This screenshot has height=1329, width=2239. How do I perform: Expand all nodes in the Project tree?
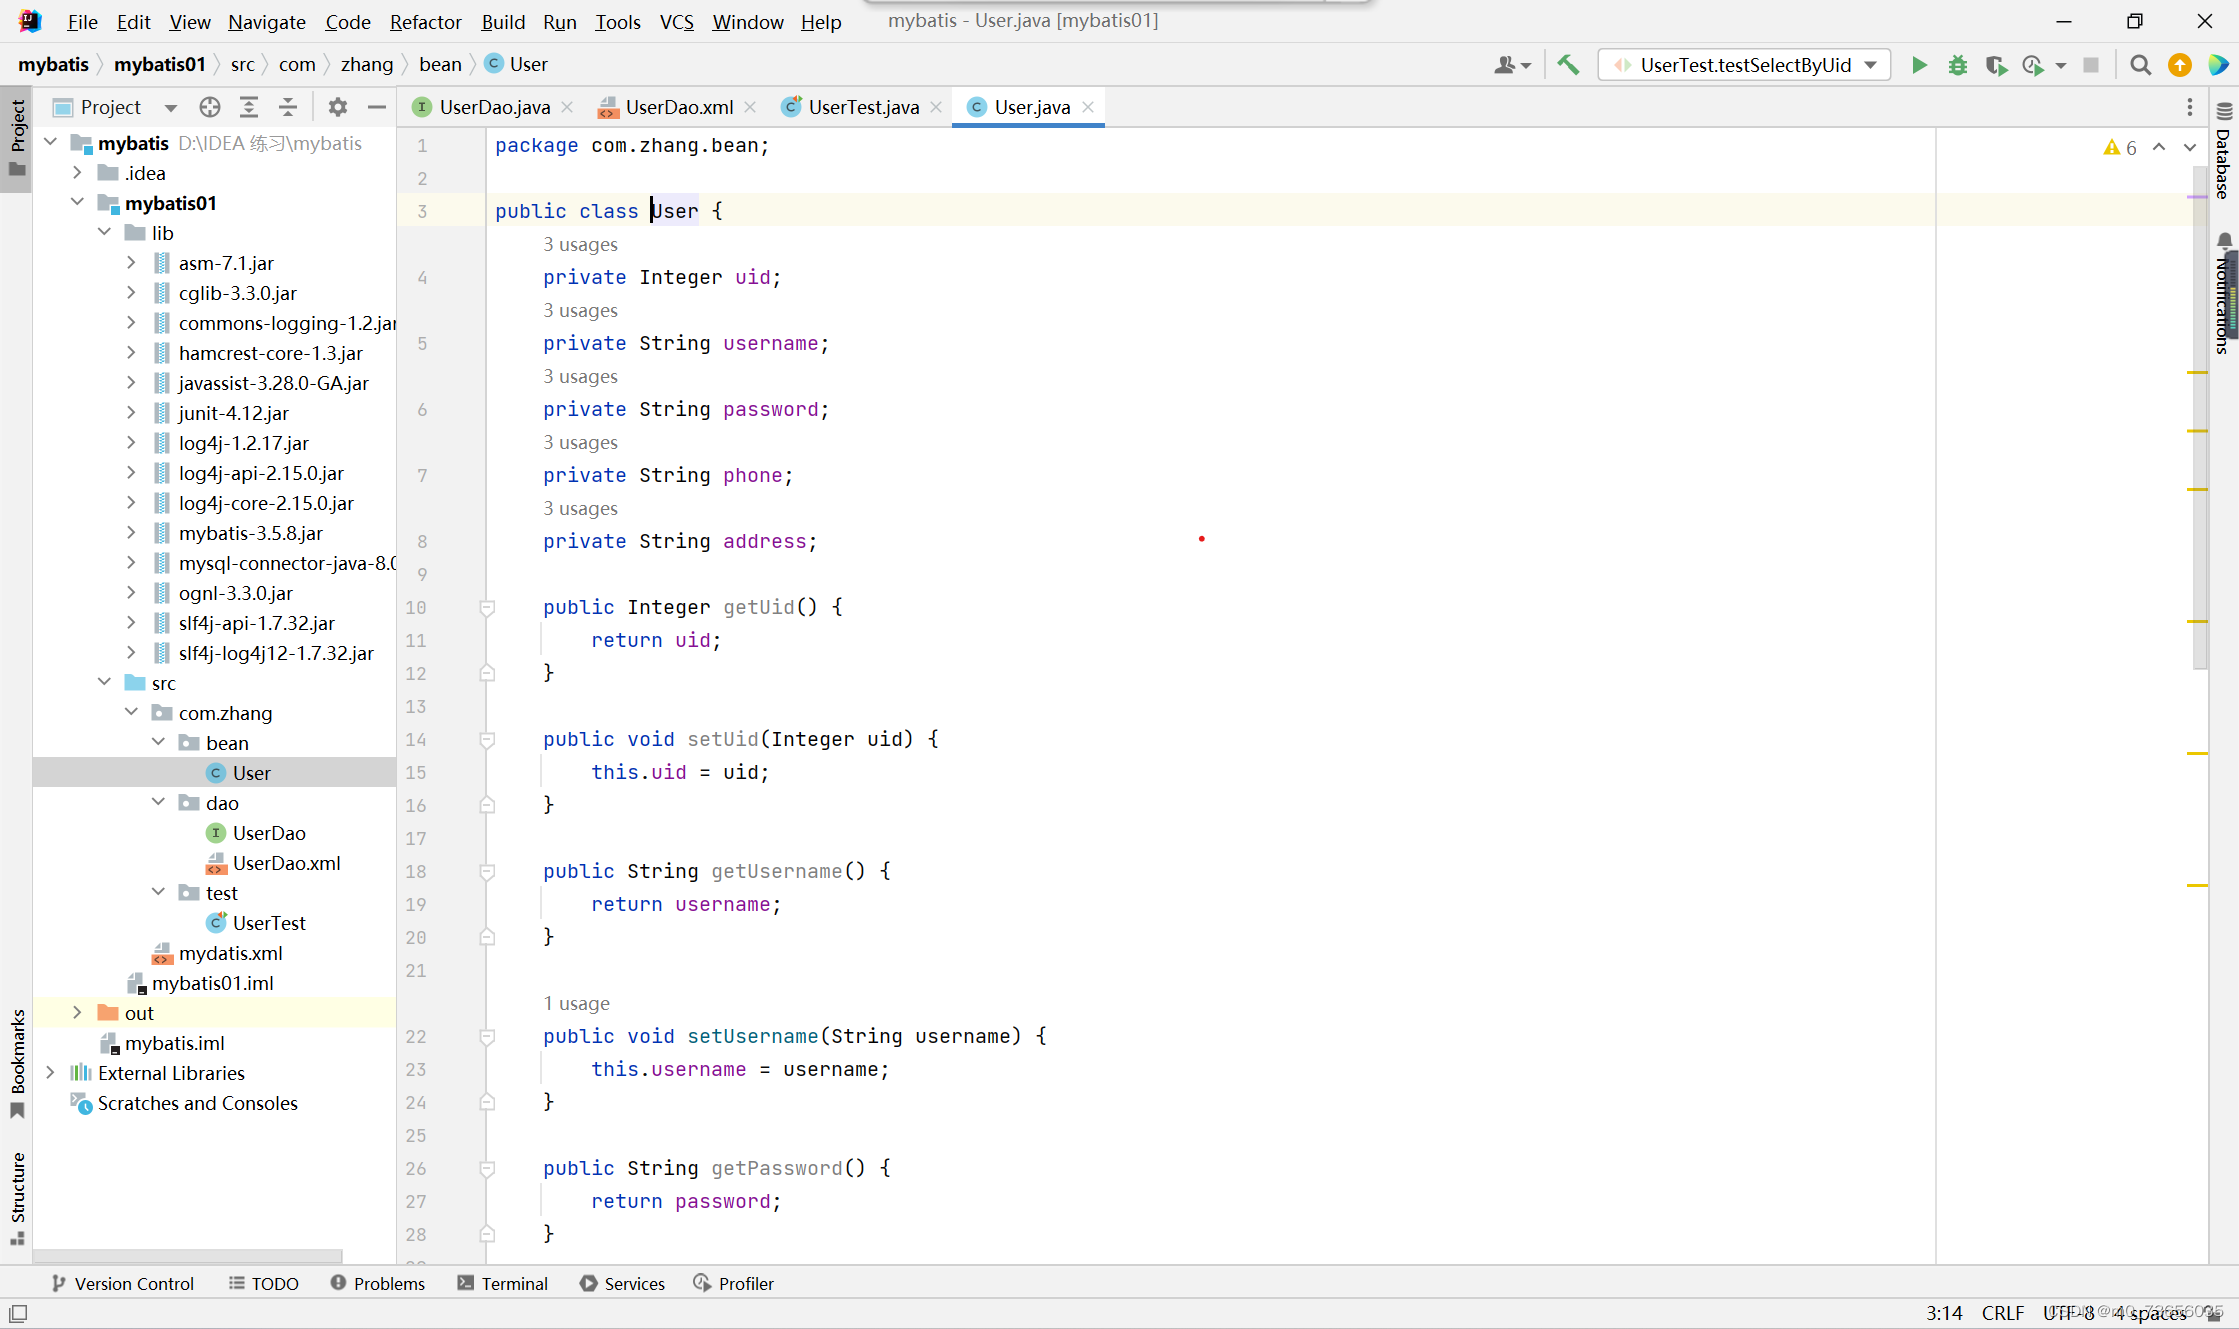[x=249, y=107]
